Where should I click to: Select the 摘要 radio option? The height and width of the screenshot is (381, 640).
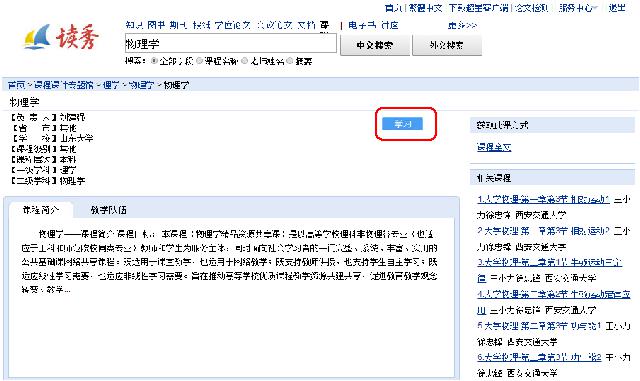click(x=289, y=61)
